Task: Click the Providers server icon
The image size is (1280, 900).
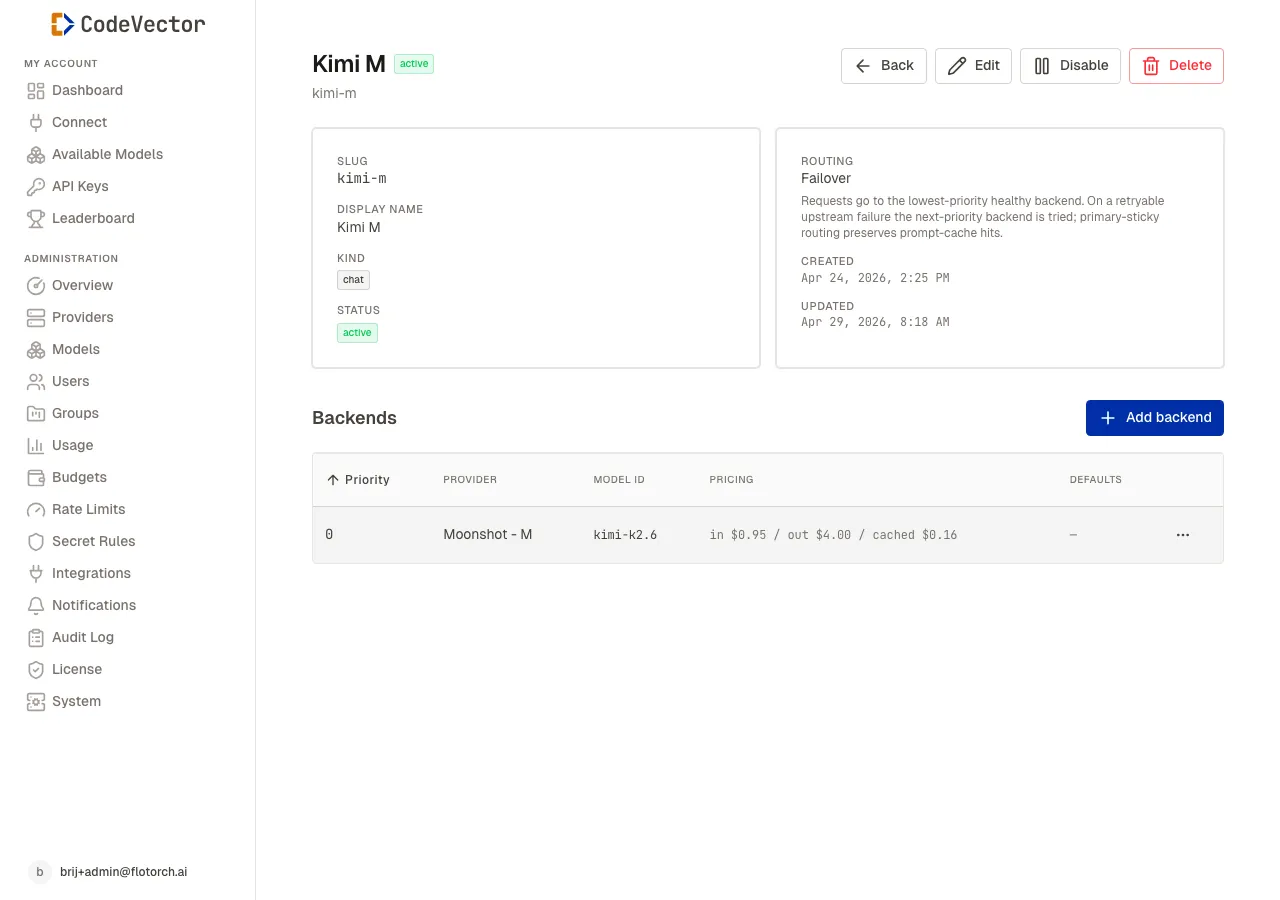Action: click(x=36, y=317)
